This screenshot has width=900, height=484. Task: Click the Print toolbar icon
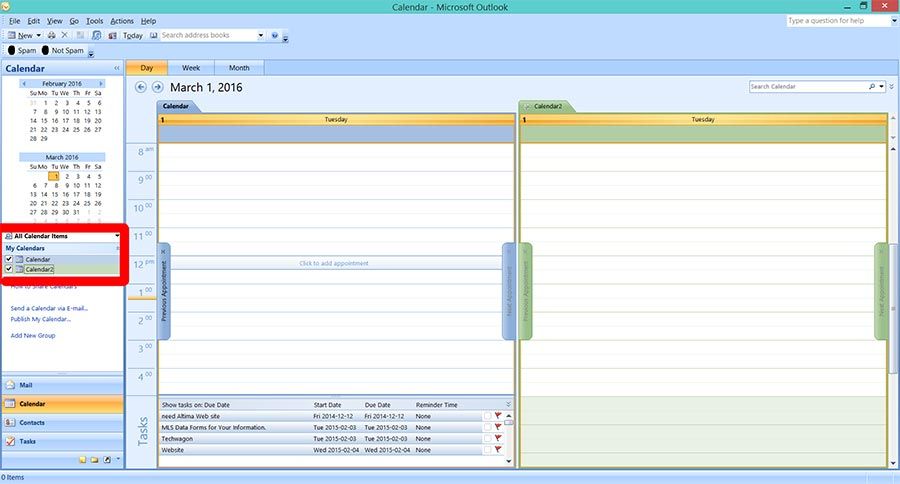pos(52,36)
